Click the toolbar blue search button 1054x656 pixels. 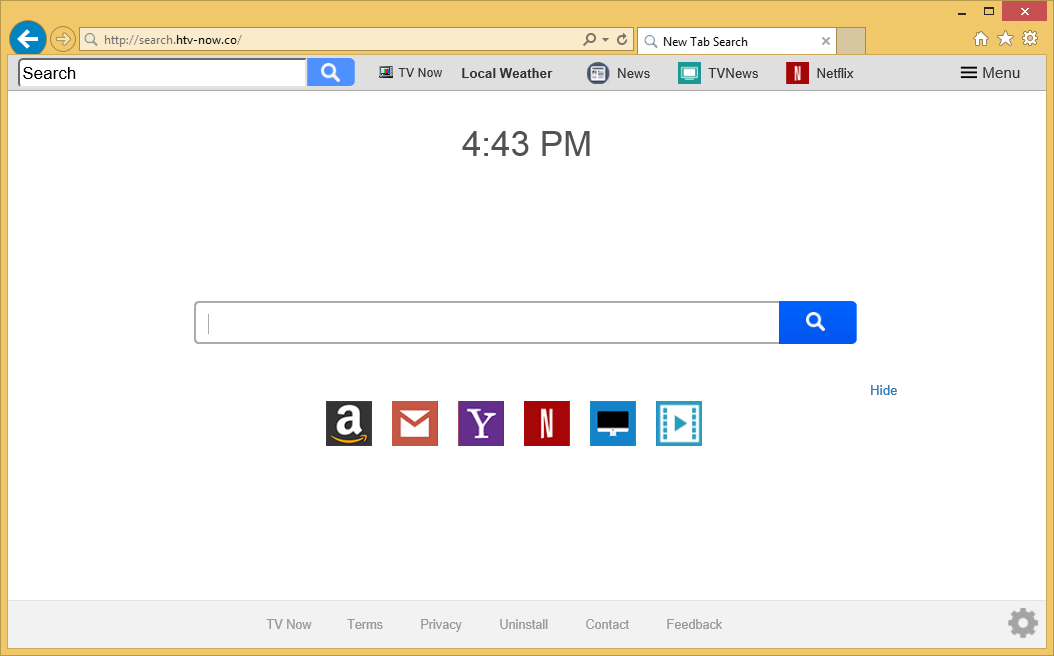pos(331,73)
